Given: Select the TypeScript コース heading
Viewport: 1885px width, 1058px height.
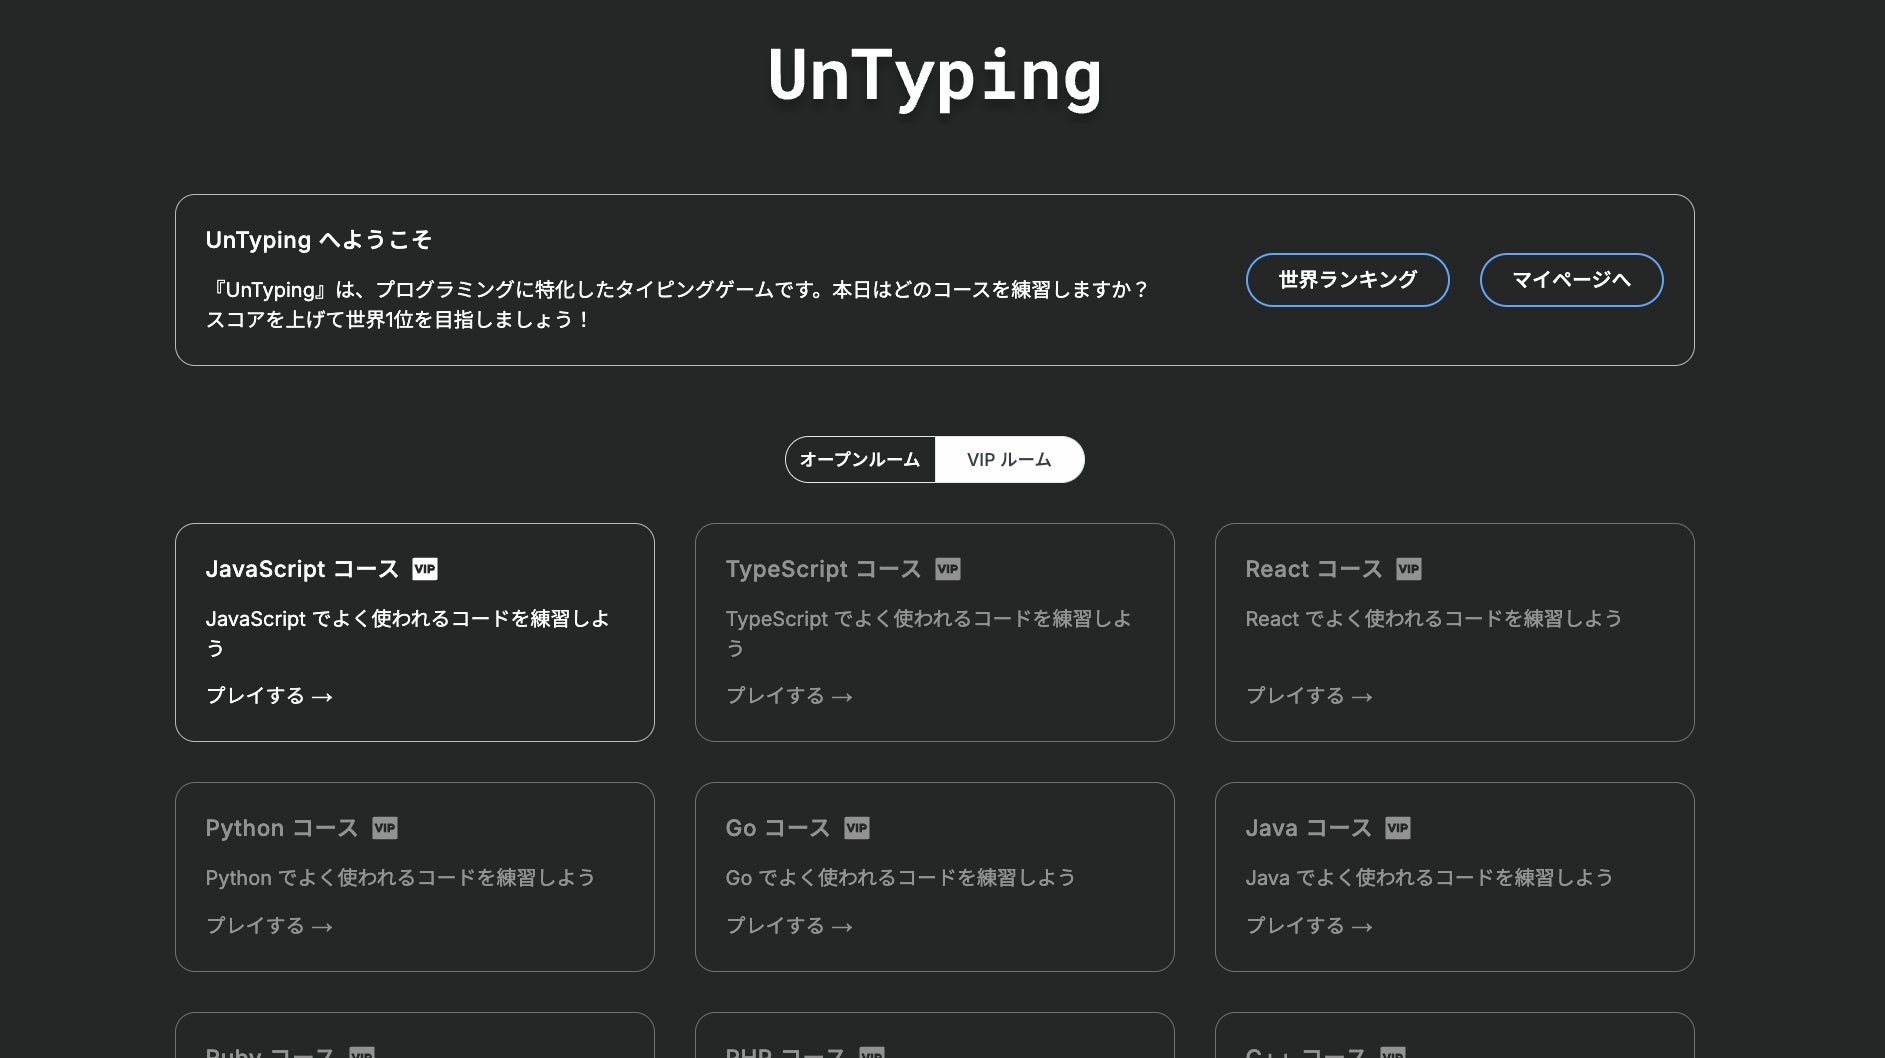Looking at the screenshot, I should (823, 569).
